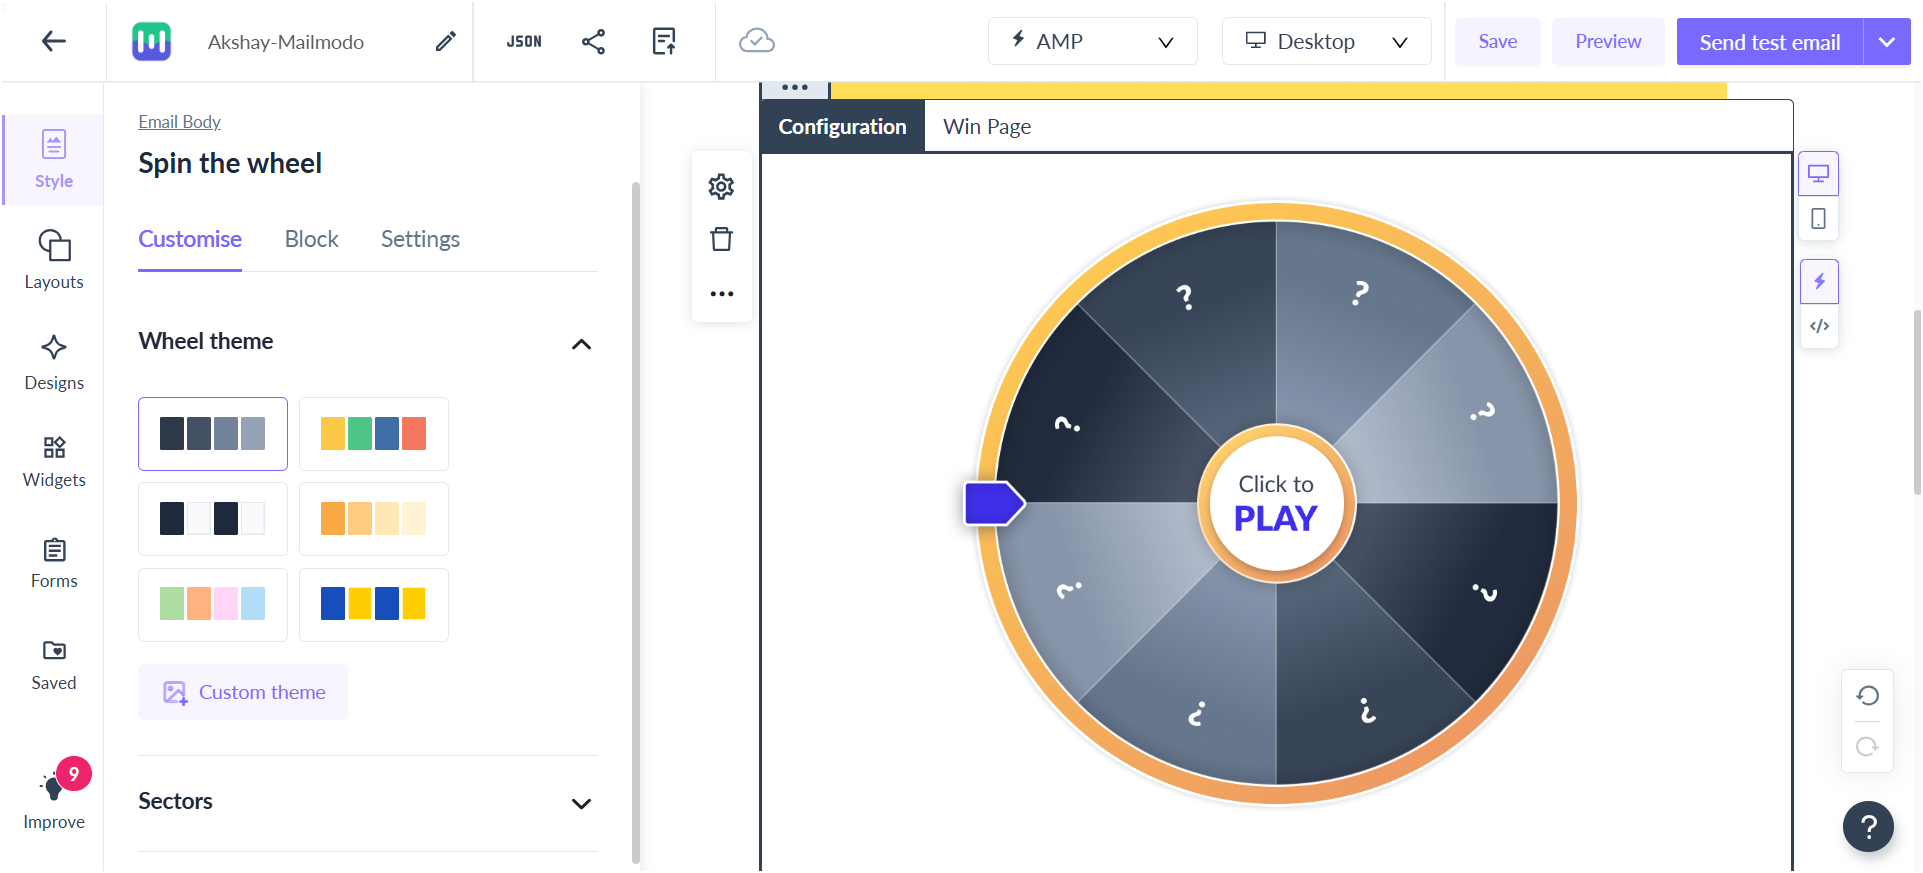Check the cloud save status icon
The height and width of the screenshot is (873, 1923).
[x=757, y=41]
